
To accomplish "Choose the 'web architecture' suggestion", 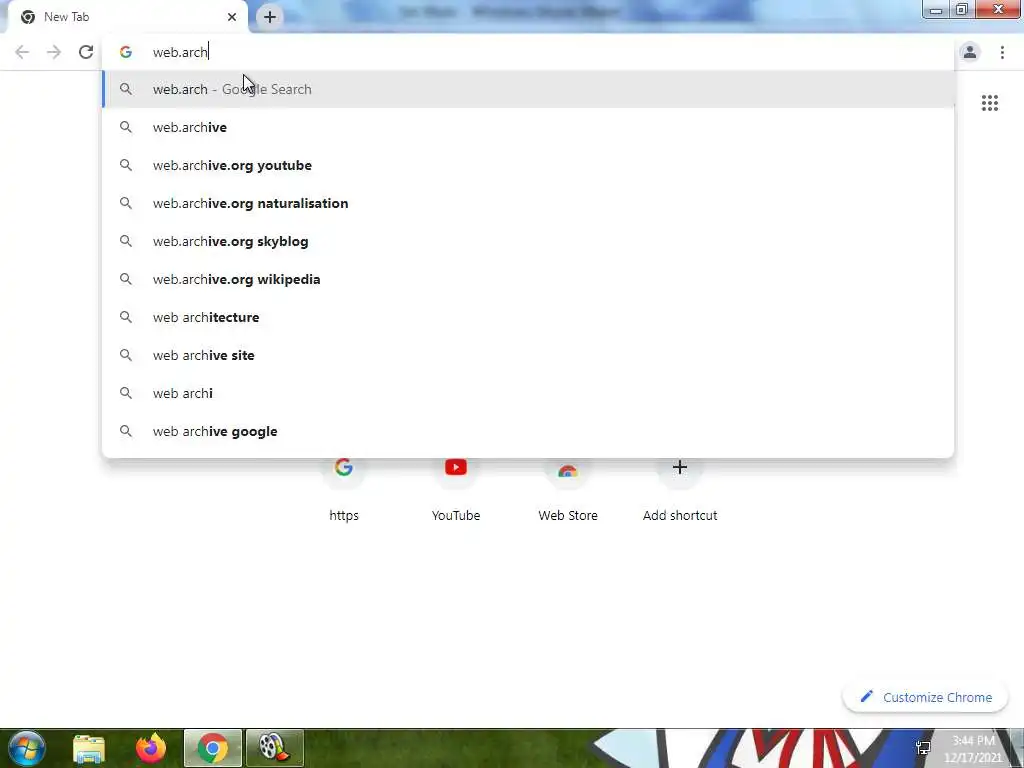I will click(x=528, y=317).
